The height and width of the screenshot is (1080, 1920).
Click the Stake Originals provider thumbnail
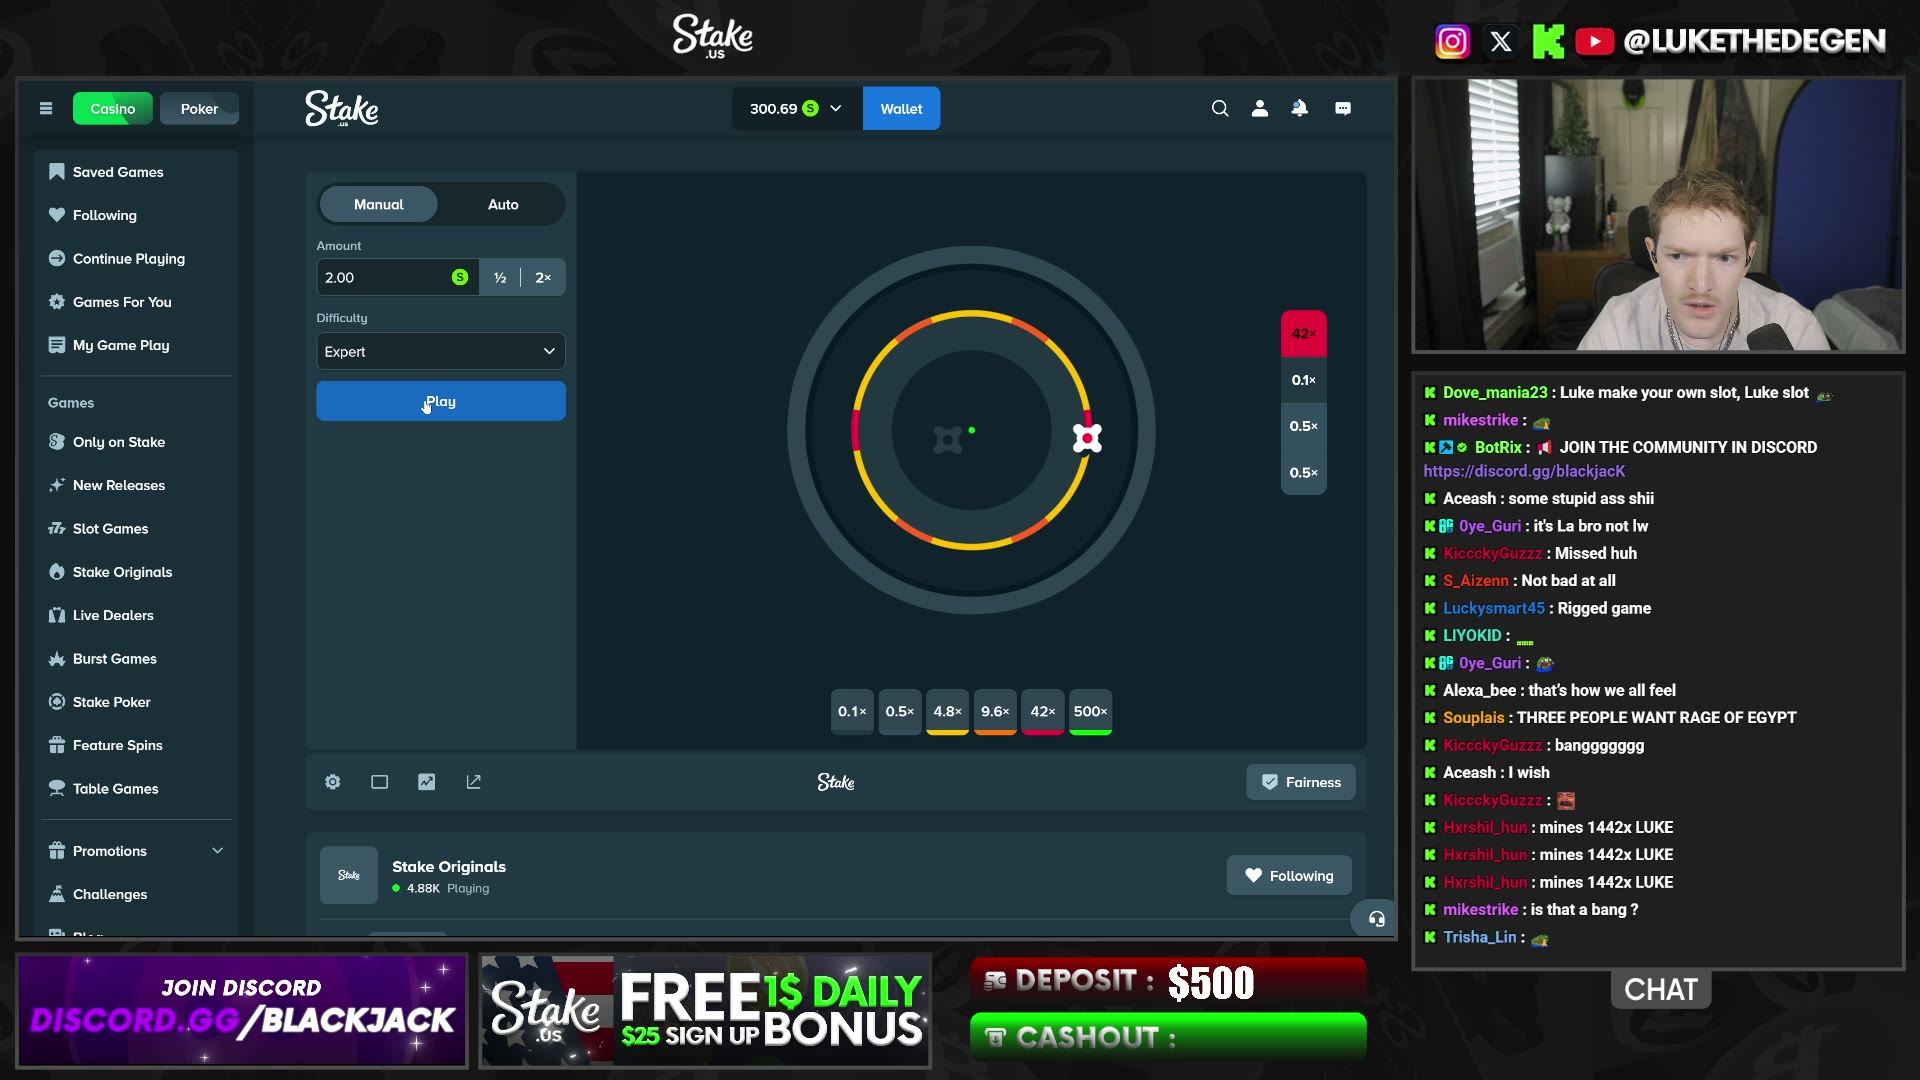click(349, 875)
